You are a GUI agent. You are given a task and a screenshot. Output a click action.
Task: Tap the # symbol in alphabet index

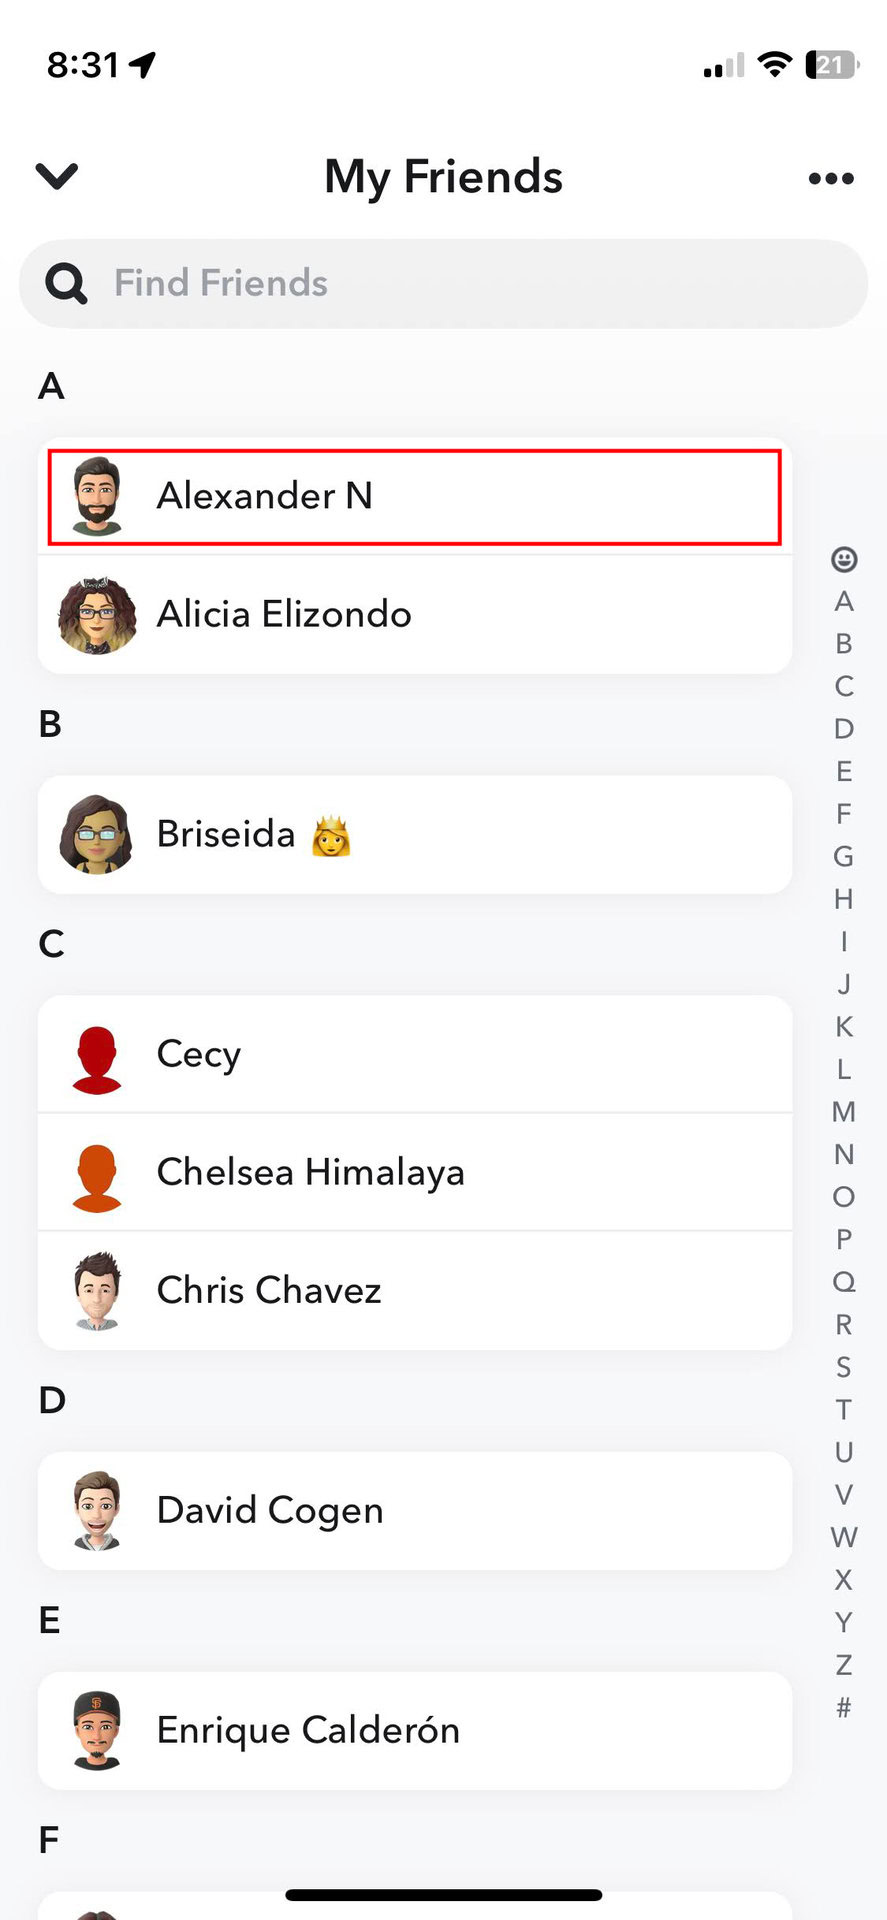[x=844, y=1707]
